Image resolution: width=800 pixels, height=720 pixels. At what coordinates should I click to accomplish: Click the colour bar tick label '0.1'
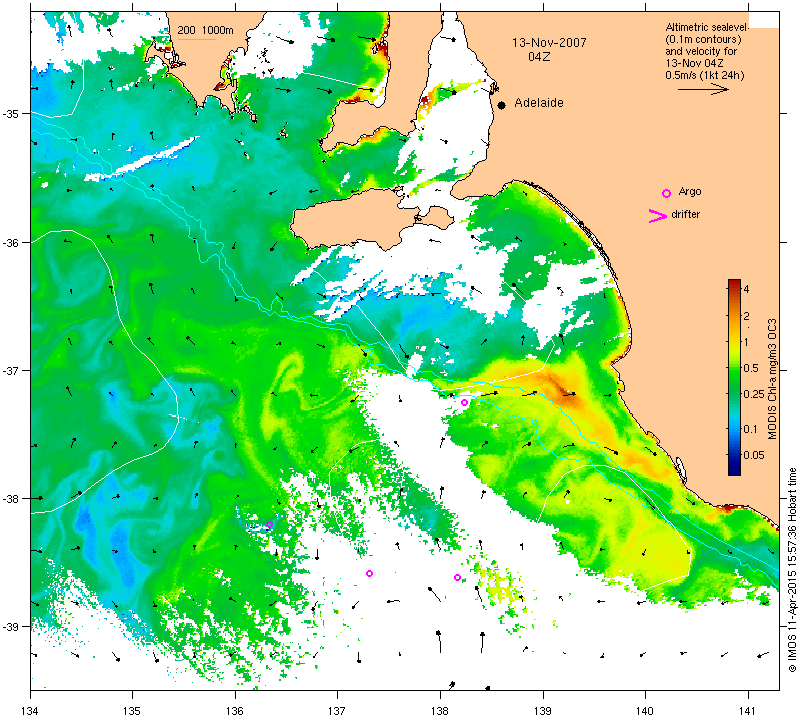point(751,429)
